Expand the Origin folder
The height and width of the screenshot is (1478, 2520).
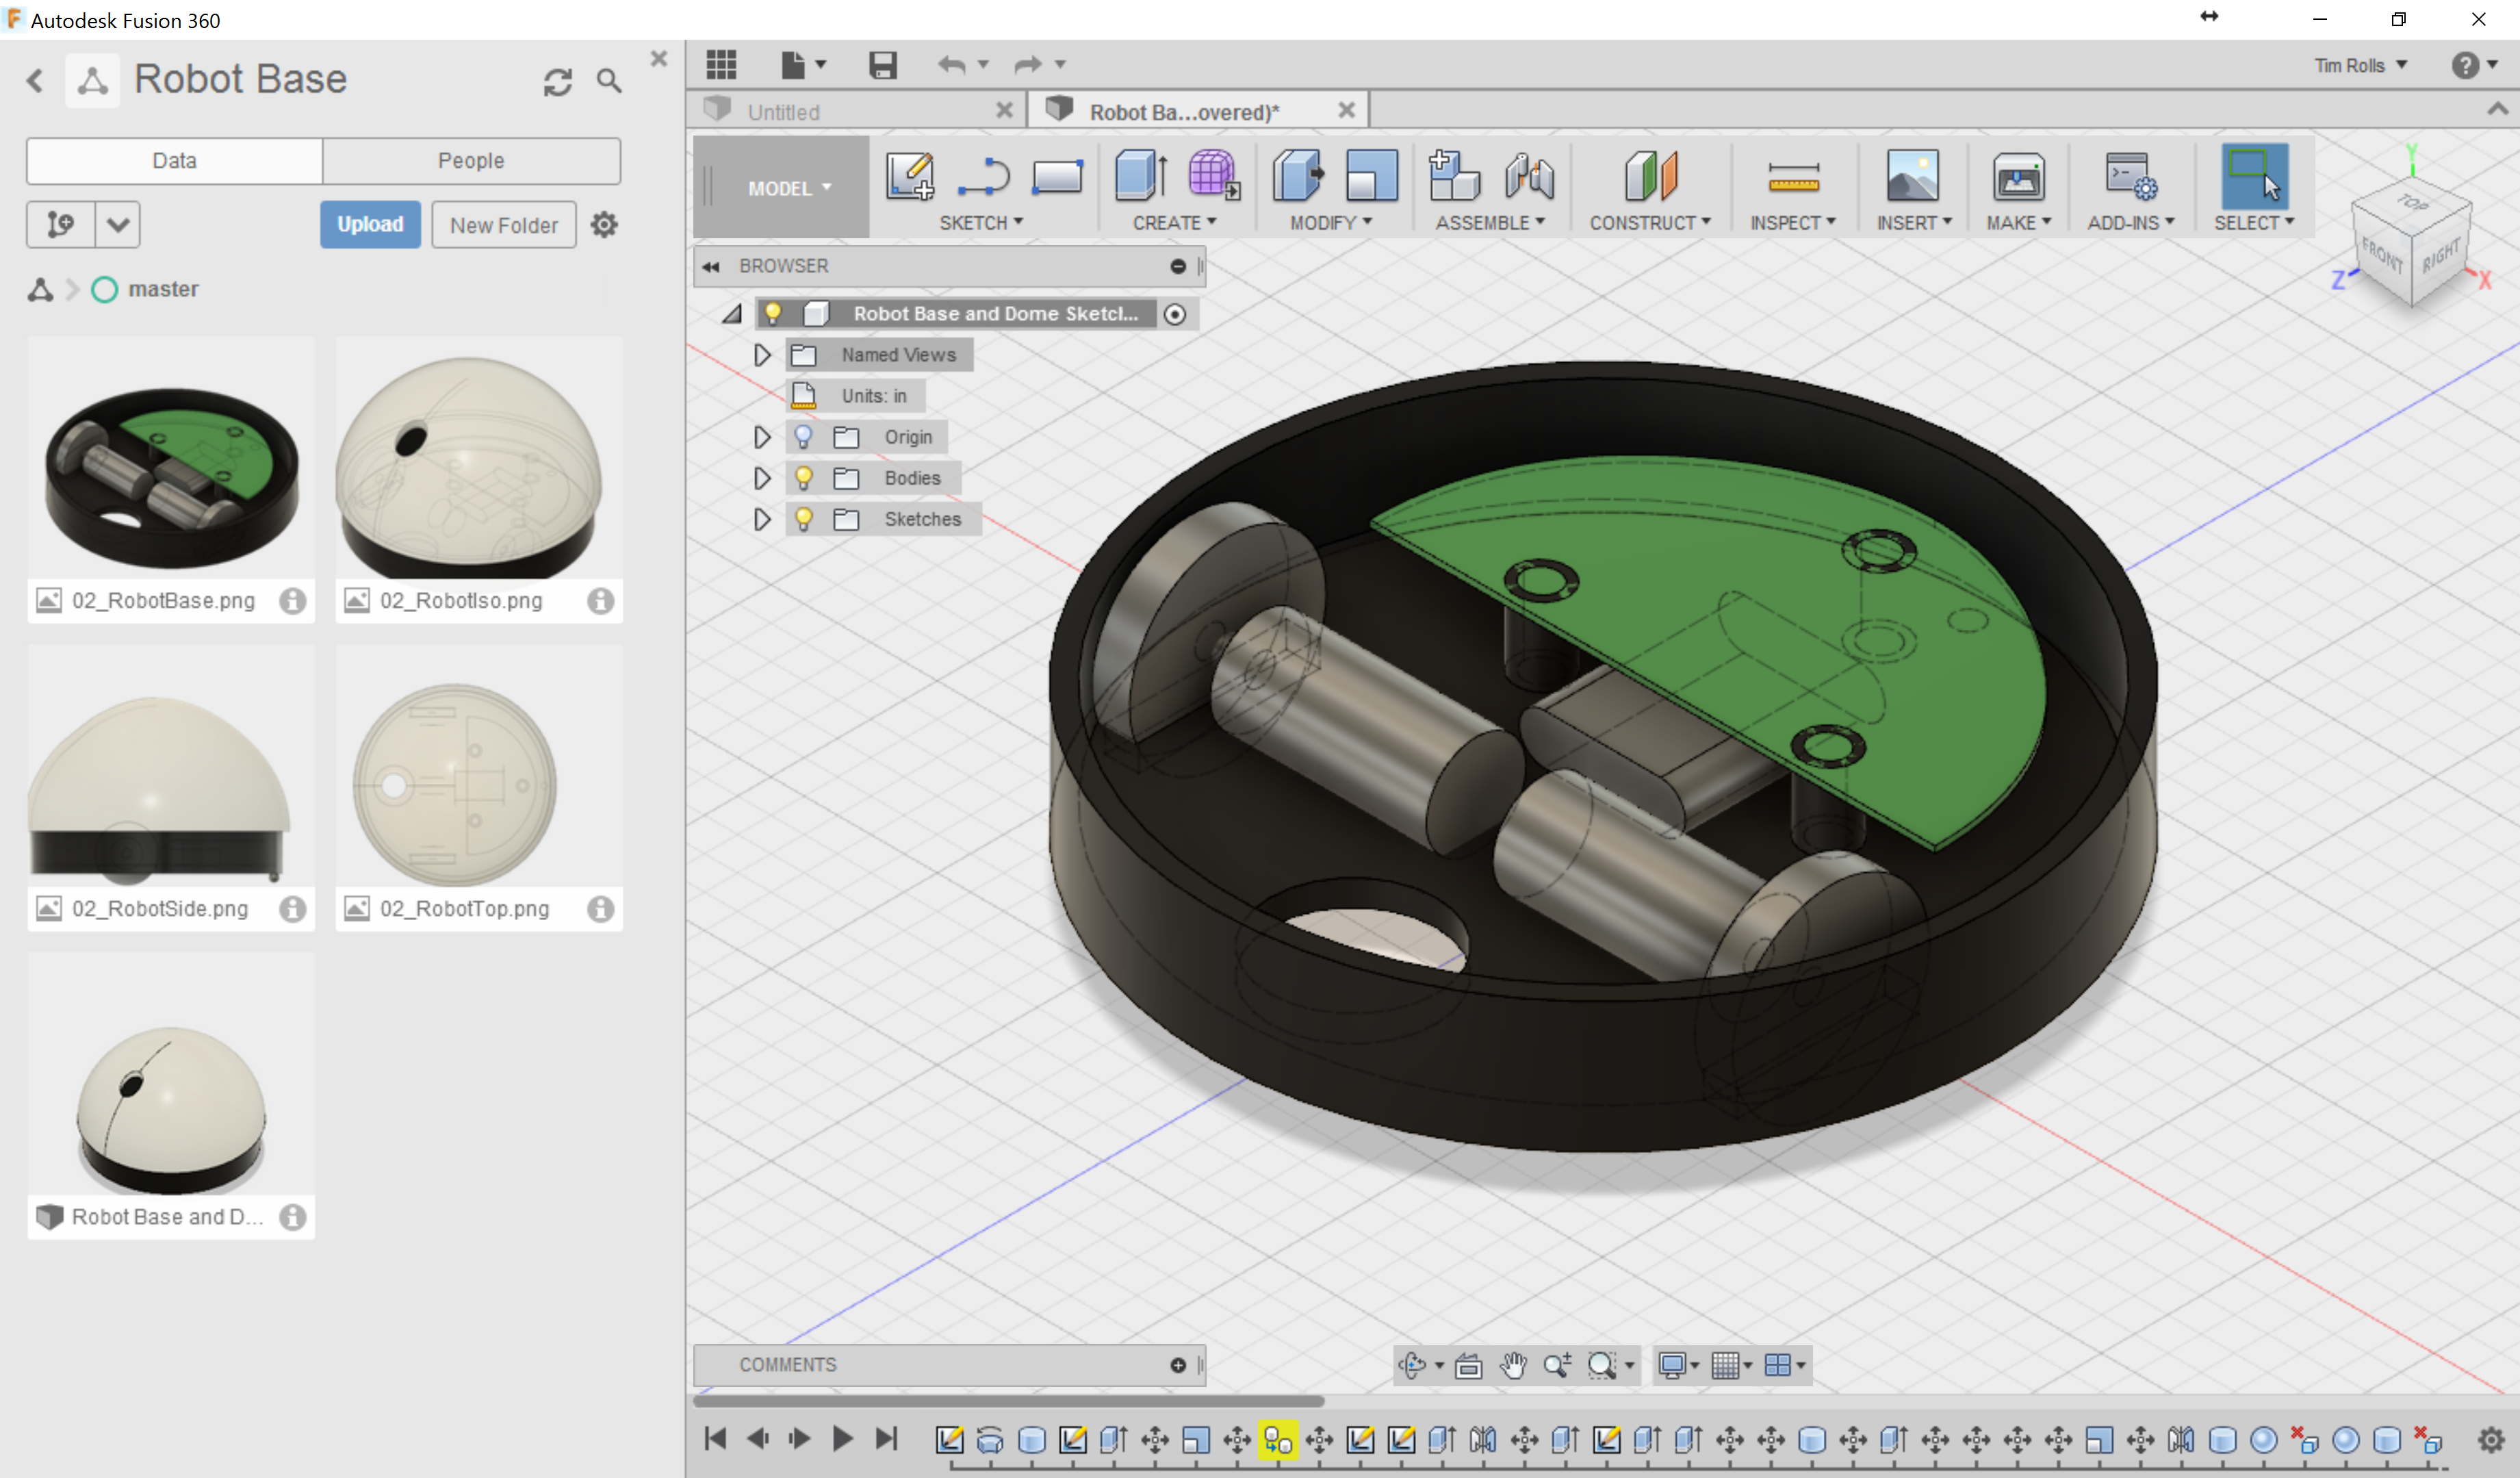pos(762,437)
